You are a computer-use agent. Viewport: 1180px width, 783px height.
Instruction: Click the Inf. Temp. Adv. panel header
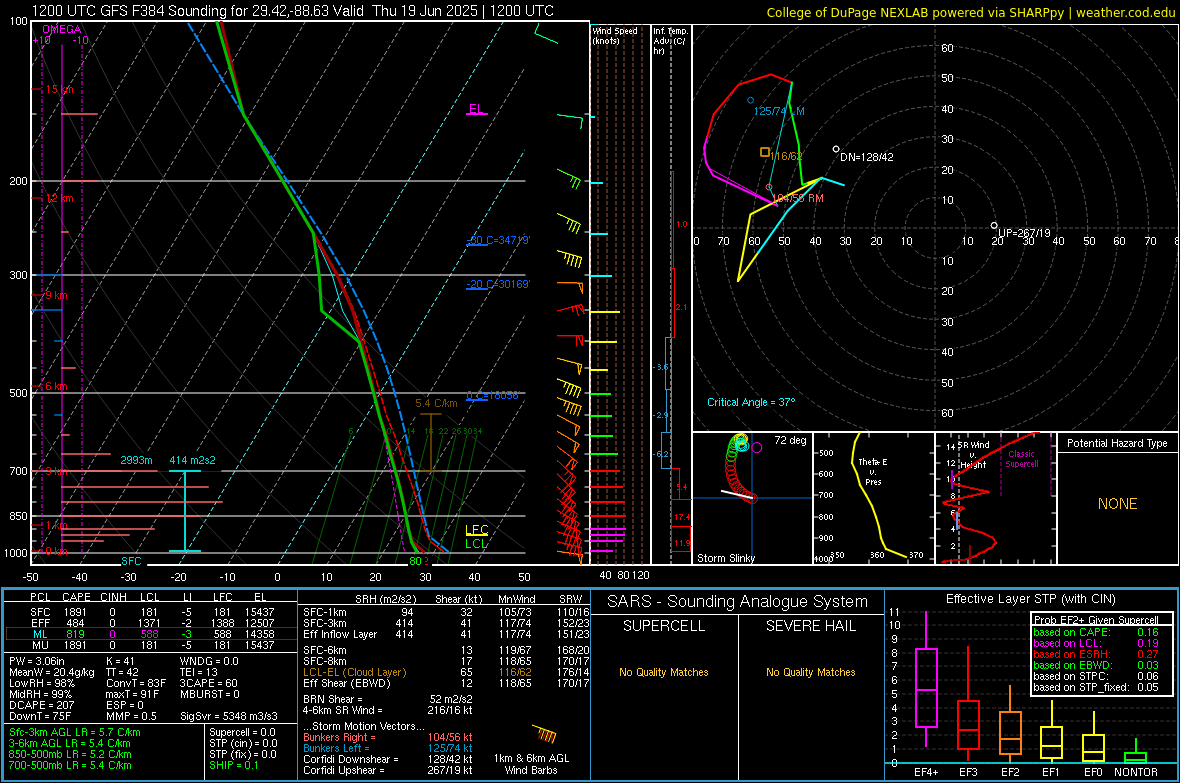pos(670,41)
